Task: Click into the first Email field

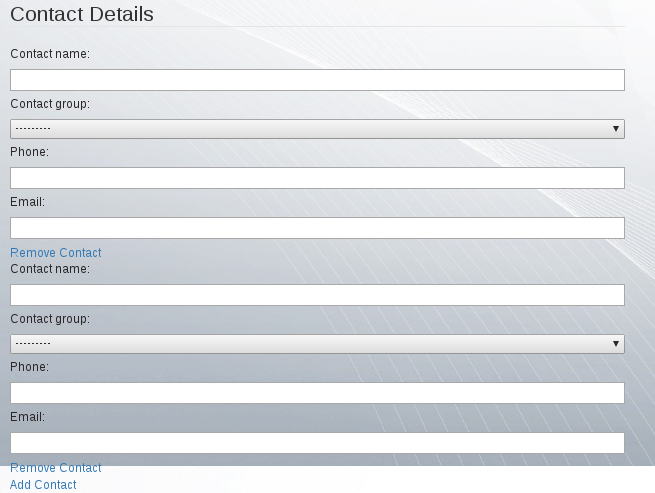Action: [317, 228]
